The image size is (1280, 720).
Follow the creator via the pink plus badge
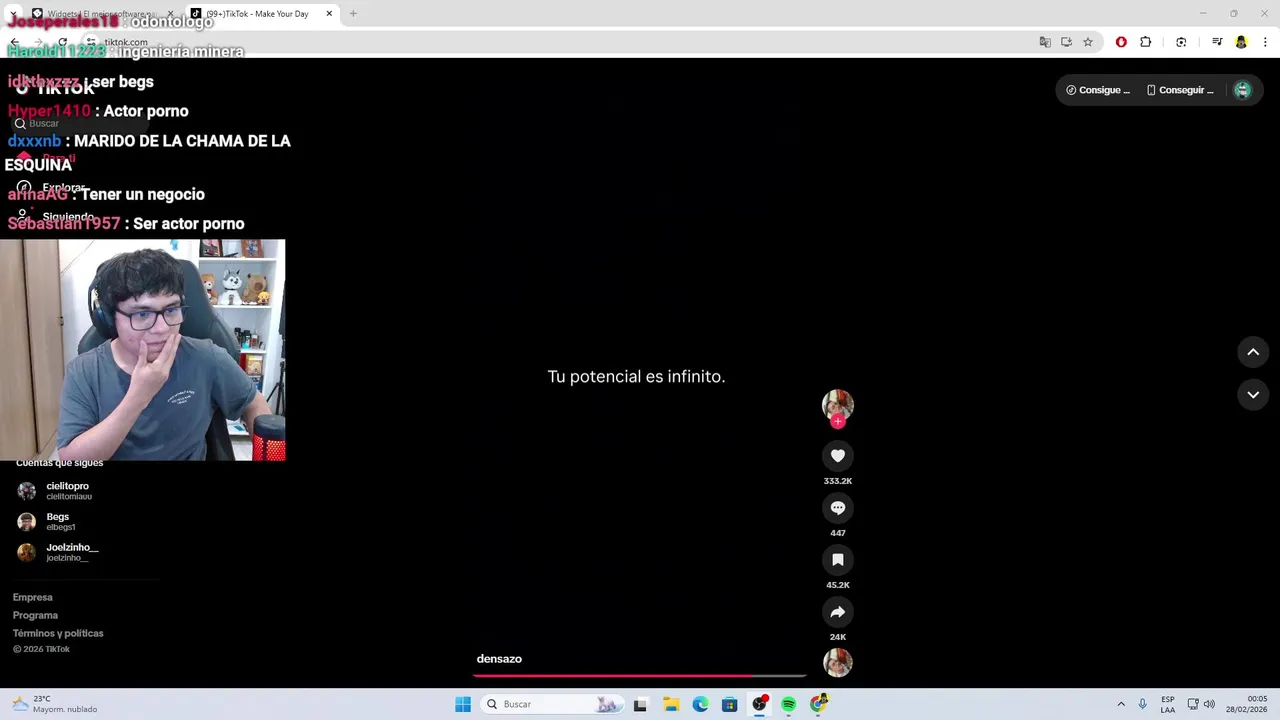pos(838,422)
